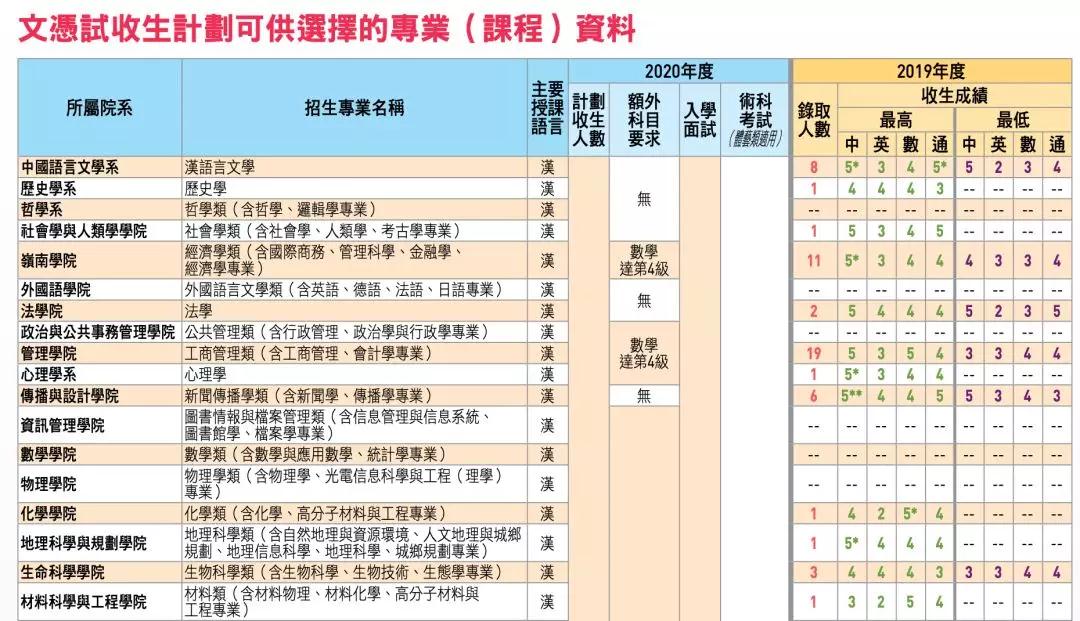
Task: Select the 最低 score group header
Action: point(1012,120)
